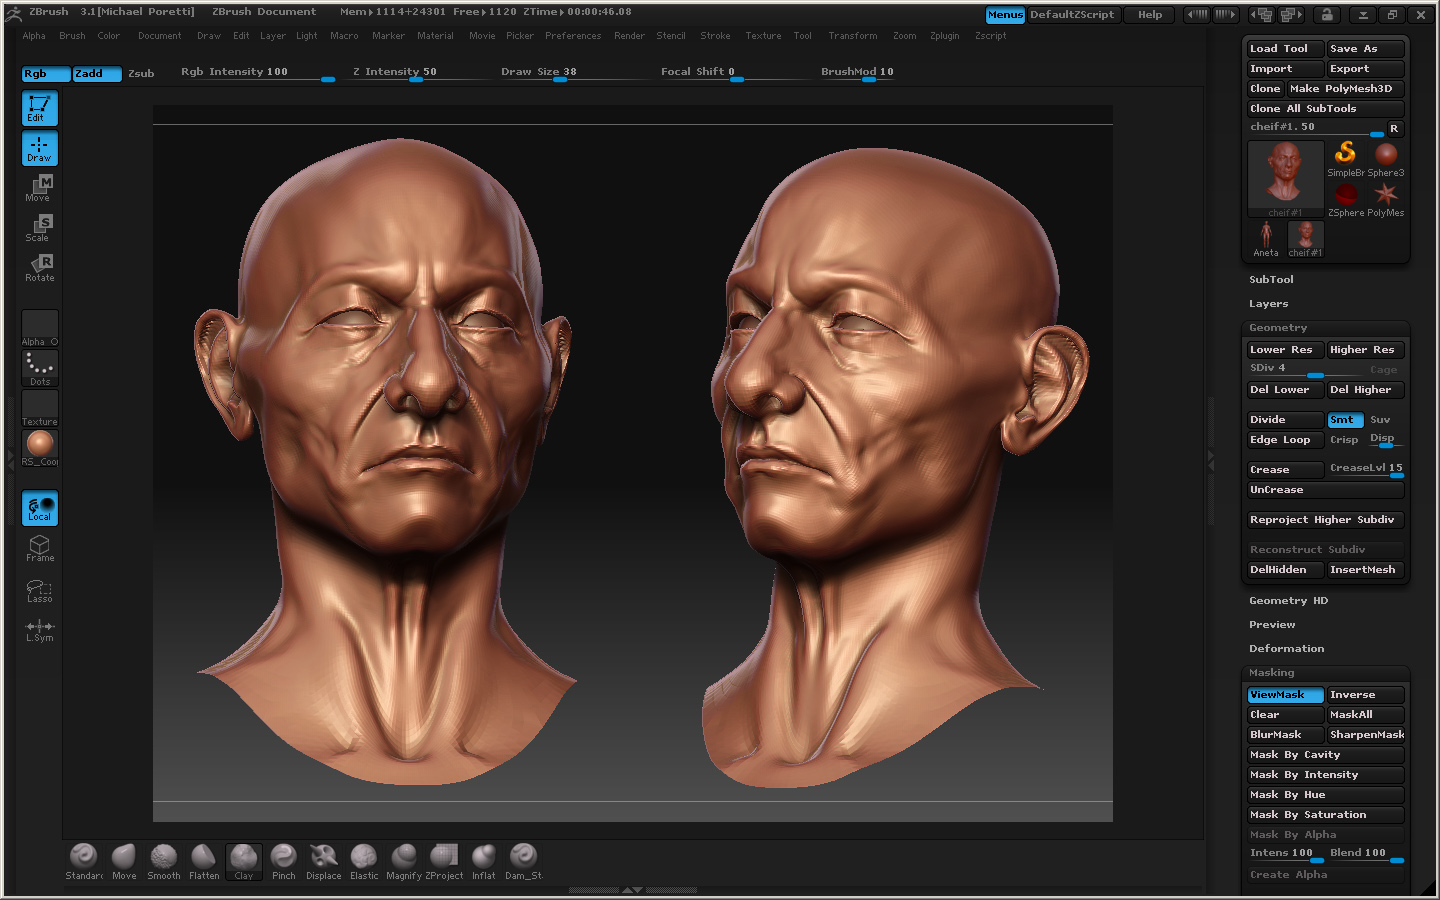Image resolution: width=1440 pixels, height=900 pixels.
Task: Collapse the Masking section
Action: click(1271, 673)
